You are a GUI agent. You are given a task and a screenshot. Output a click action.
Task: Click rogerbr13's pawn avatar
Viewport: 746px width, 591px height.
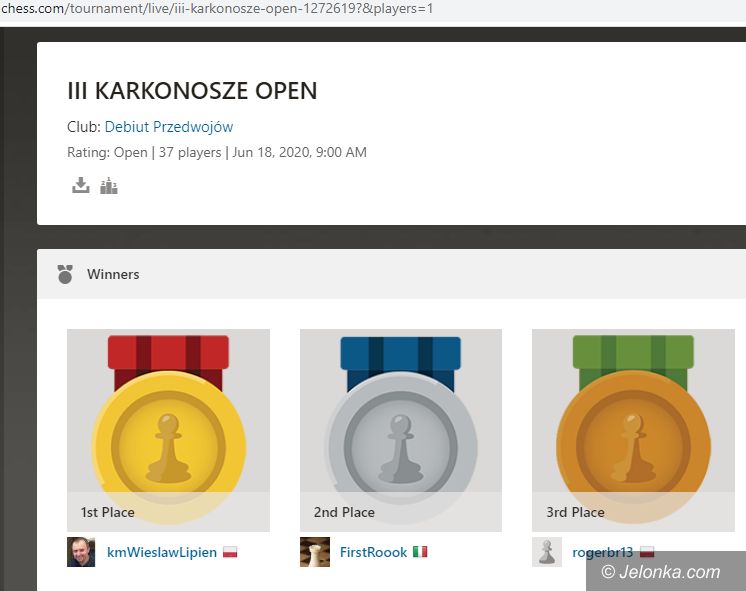(x=547, y=552)
